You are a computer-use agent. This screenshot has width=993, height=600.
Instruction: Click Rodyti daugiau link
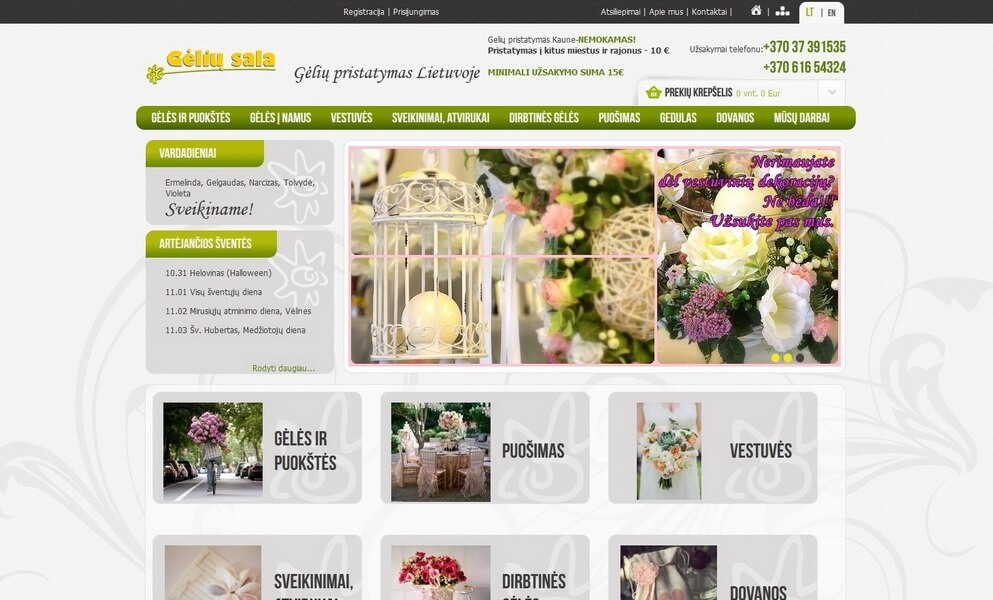(x=283, y=368)
